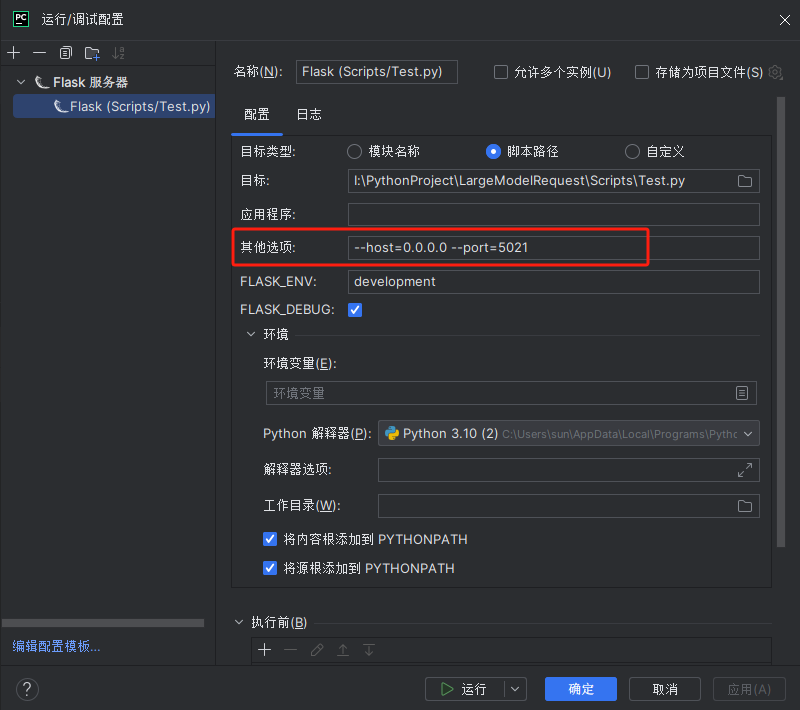This screenshot has width=800, height=710.
Task: Edit the before-launch task
Action: click(x=317, y=650)
